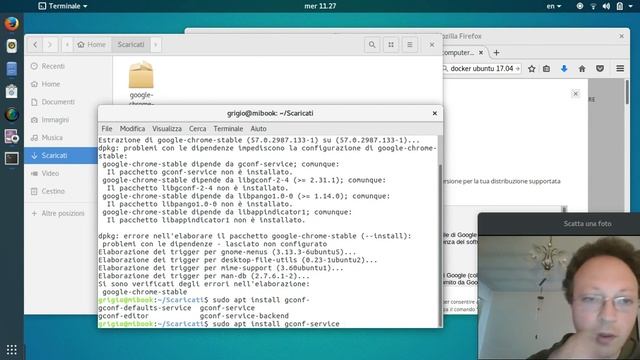Viewport: 640px width, 360px height.
Task: Go forward in file manager
Action: click(x=50, y=44)
